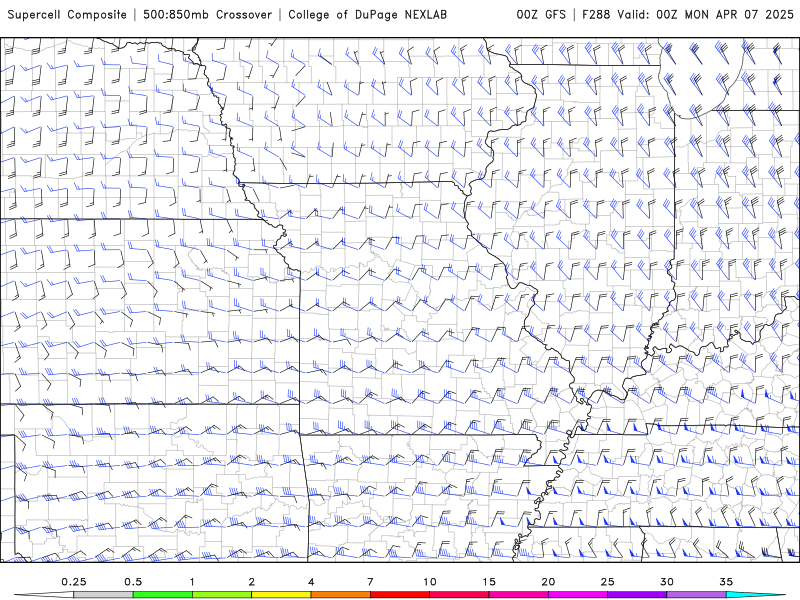
Task: Click the legend value '15'
Action: click(x=489, y=582)
